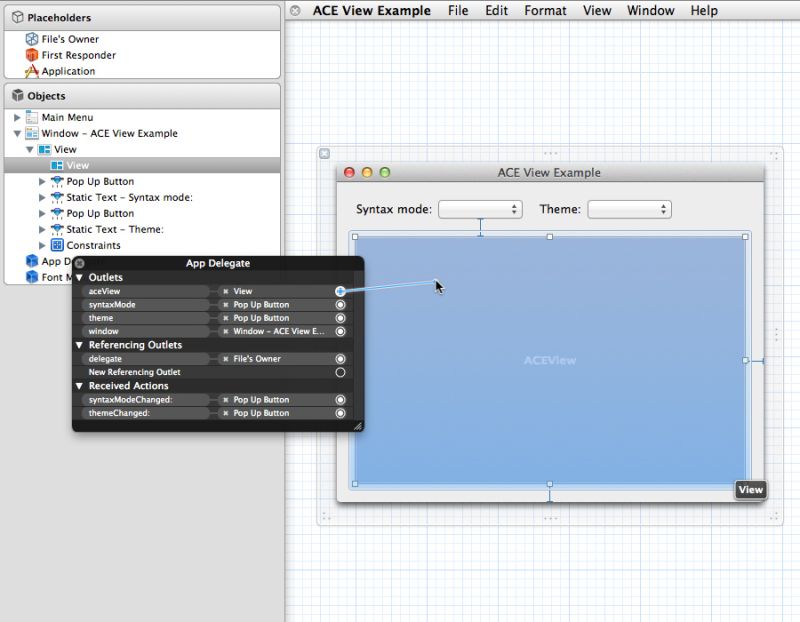Screen dimensions: 800x622
Task: Click the syntaxModeChanged: action name
Action: [x=131, y=400]
